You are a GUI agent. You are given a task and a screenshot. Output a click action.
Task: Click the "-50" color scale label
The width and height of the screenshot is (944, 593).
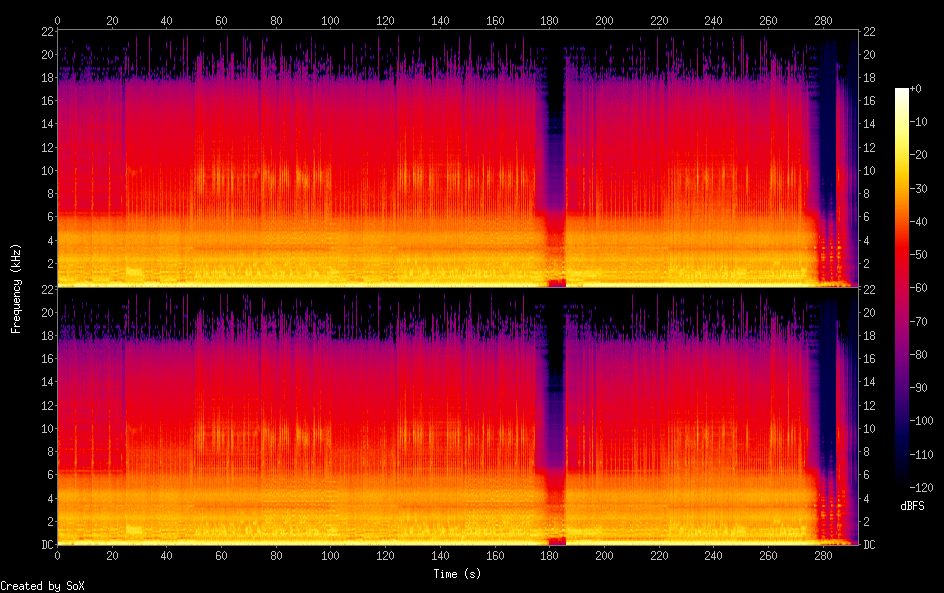(919, 255)
